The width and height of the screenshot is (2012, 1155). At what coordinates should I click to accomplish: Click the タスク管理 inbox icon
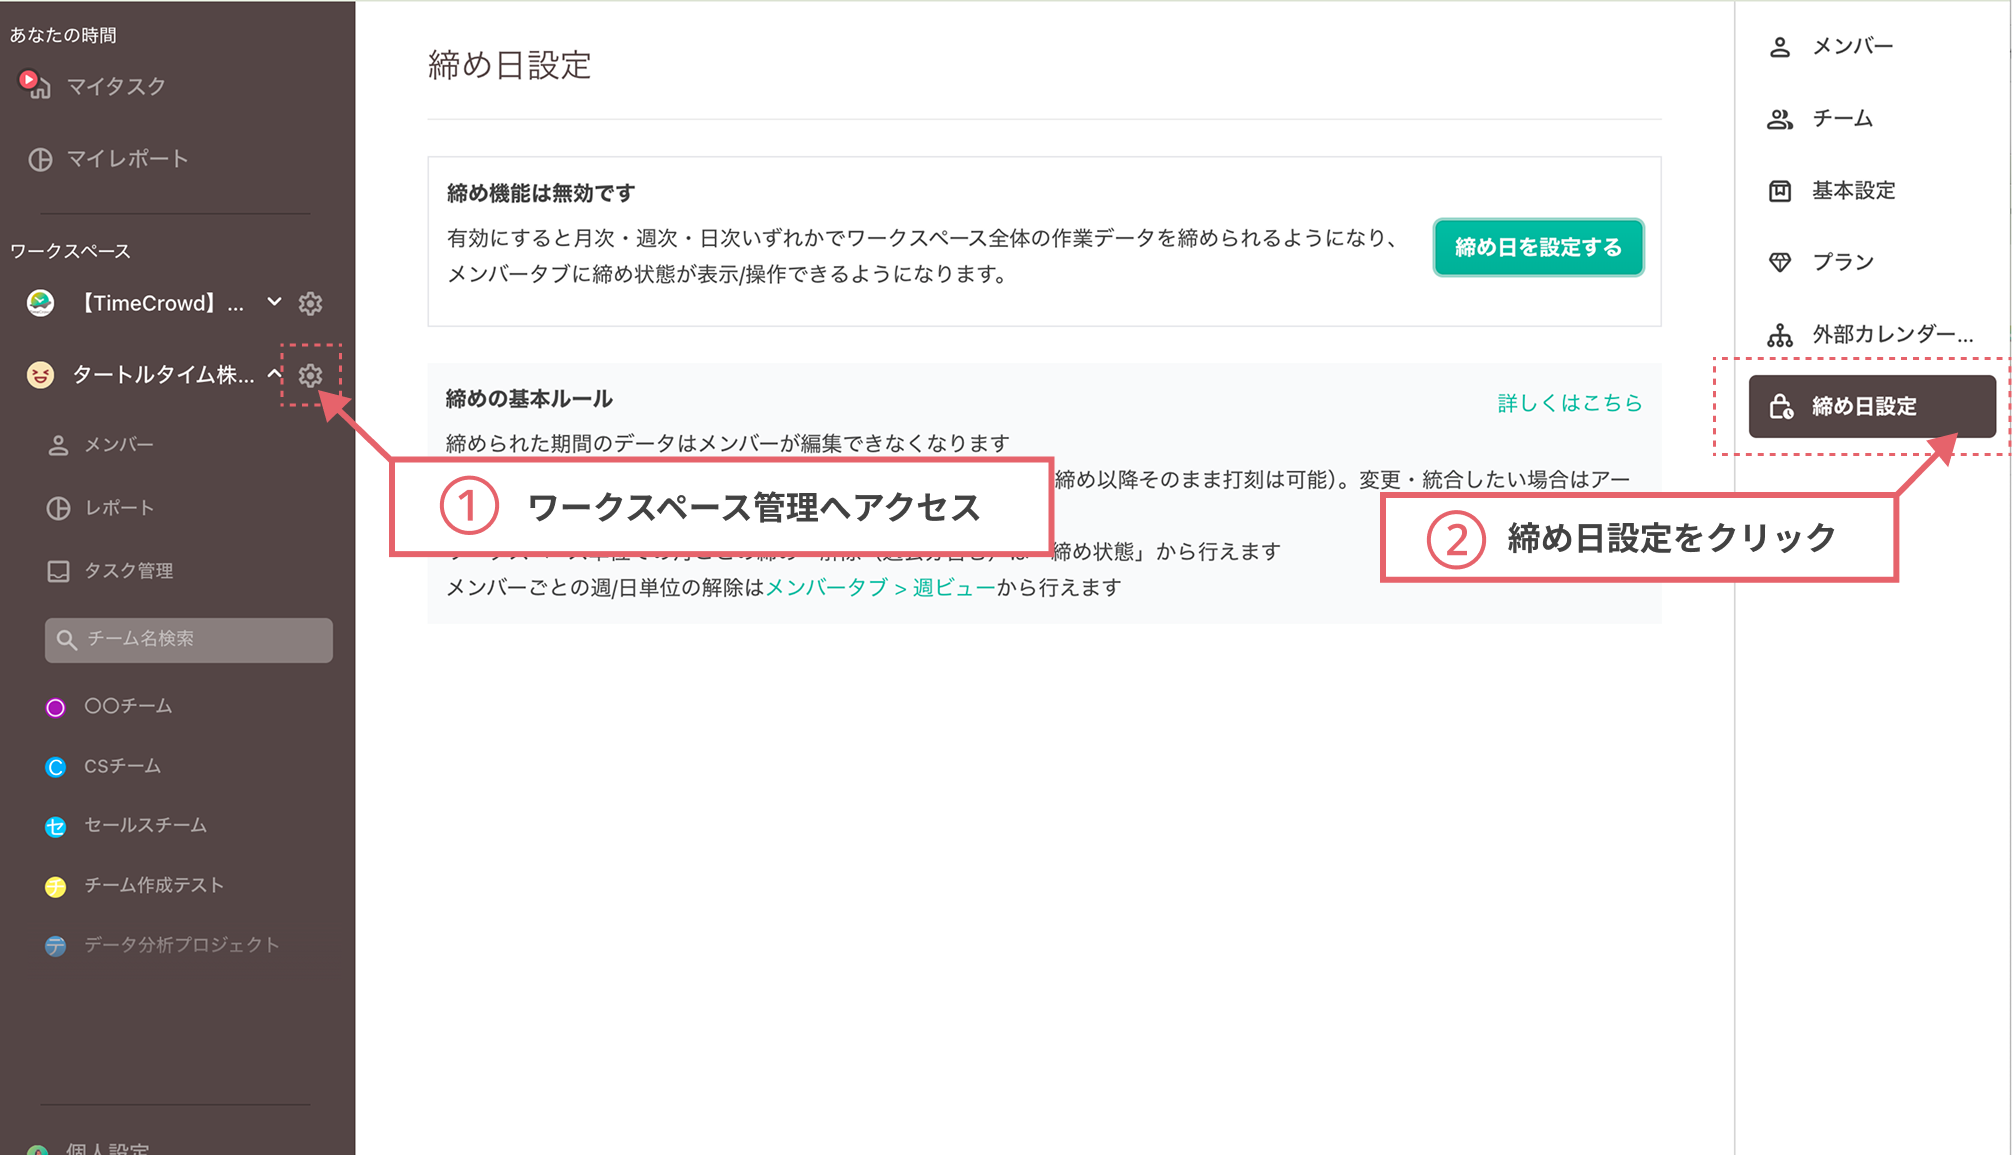[58, 571]
